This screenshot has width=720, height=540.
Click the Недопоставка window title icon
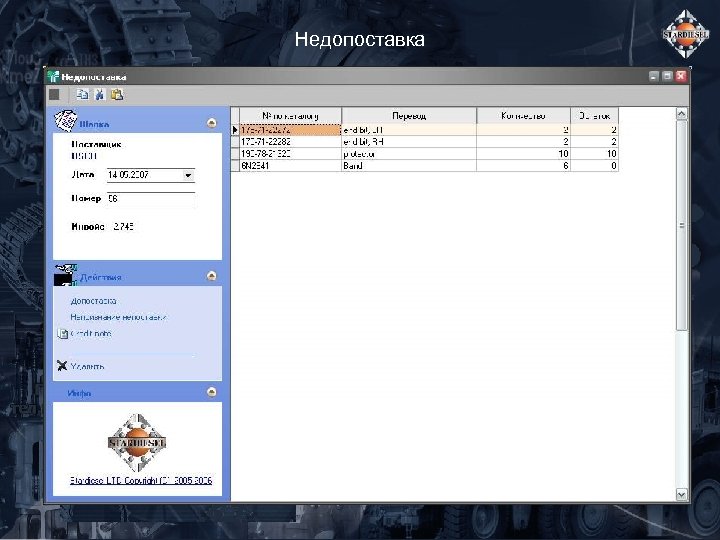click(x=53, y=76)
